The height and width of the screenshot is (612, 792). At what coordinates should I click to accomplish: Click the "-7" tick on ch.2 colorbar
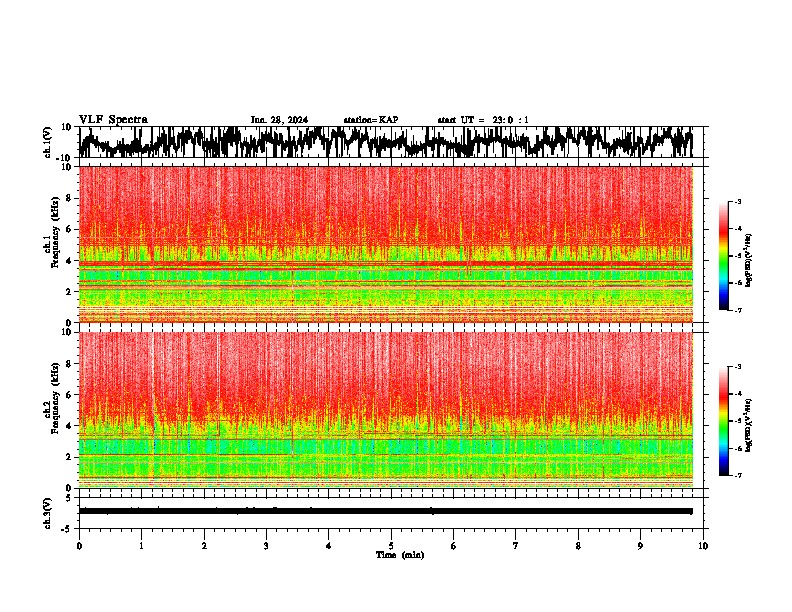(738, 475)
